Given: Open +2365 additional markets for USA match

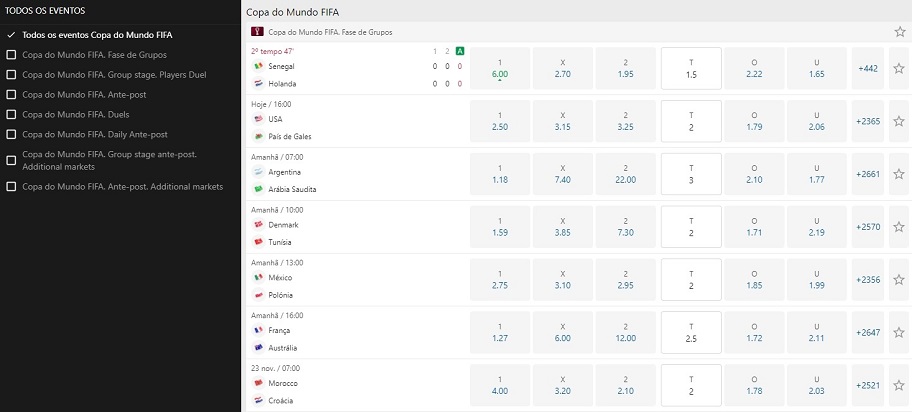Looking at the screenshot, I should (x=868, y=122).
